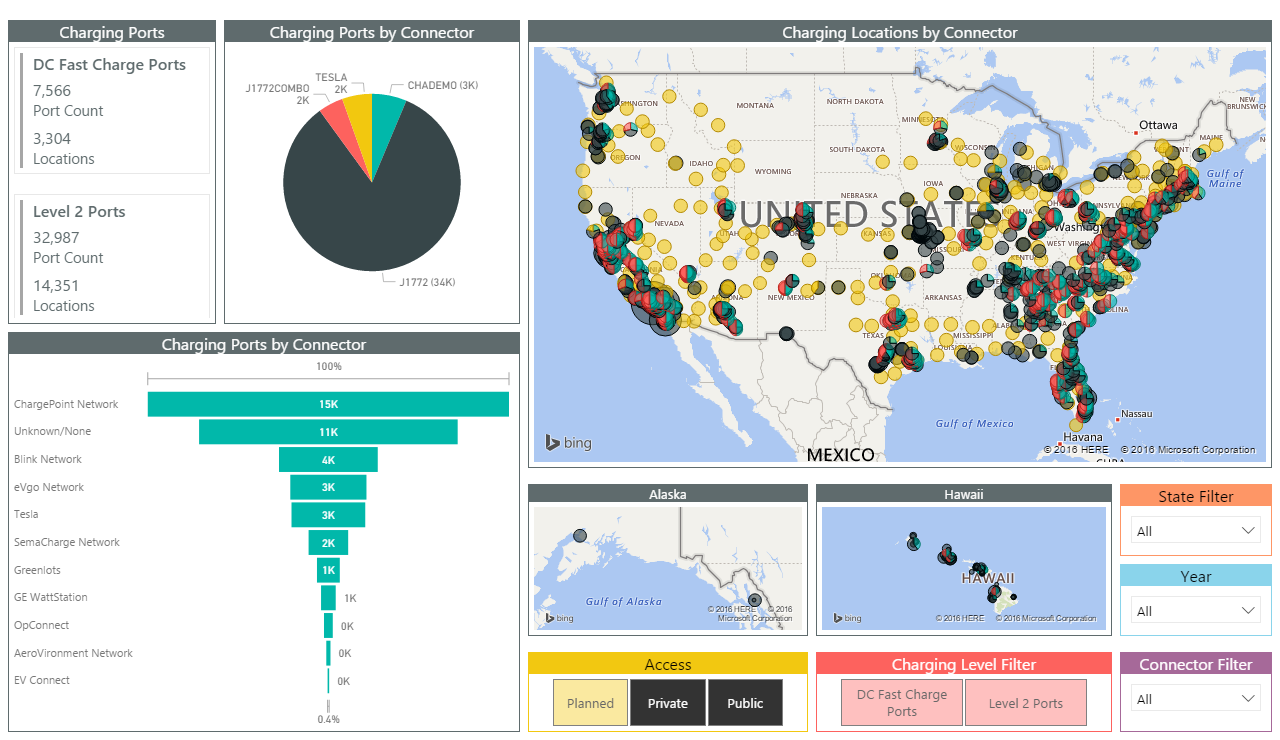Click the Unknown/None 11K funnel bar
Viewport: 1280px width, 740px height.
click(x=328, y=432)
